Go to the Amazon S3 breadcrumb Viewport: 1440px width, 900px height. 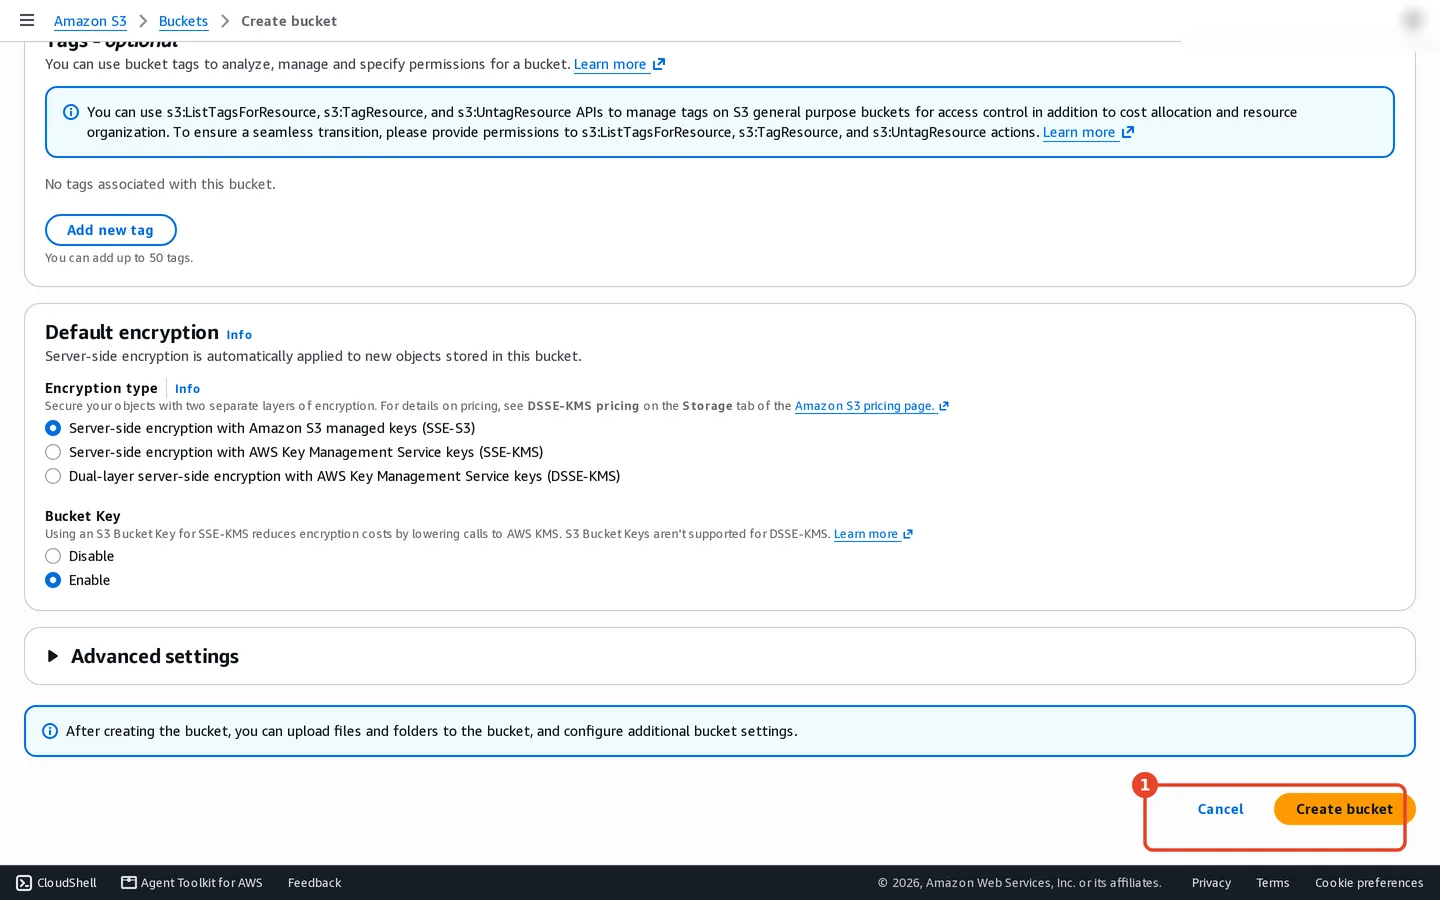pos(90,21)
